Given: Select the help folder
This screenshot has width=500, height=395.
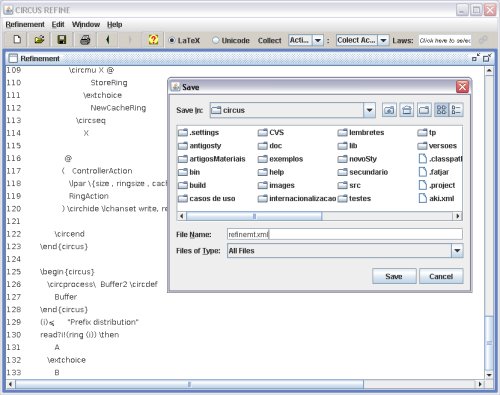Looking at the screenshot, I should 271,172.
